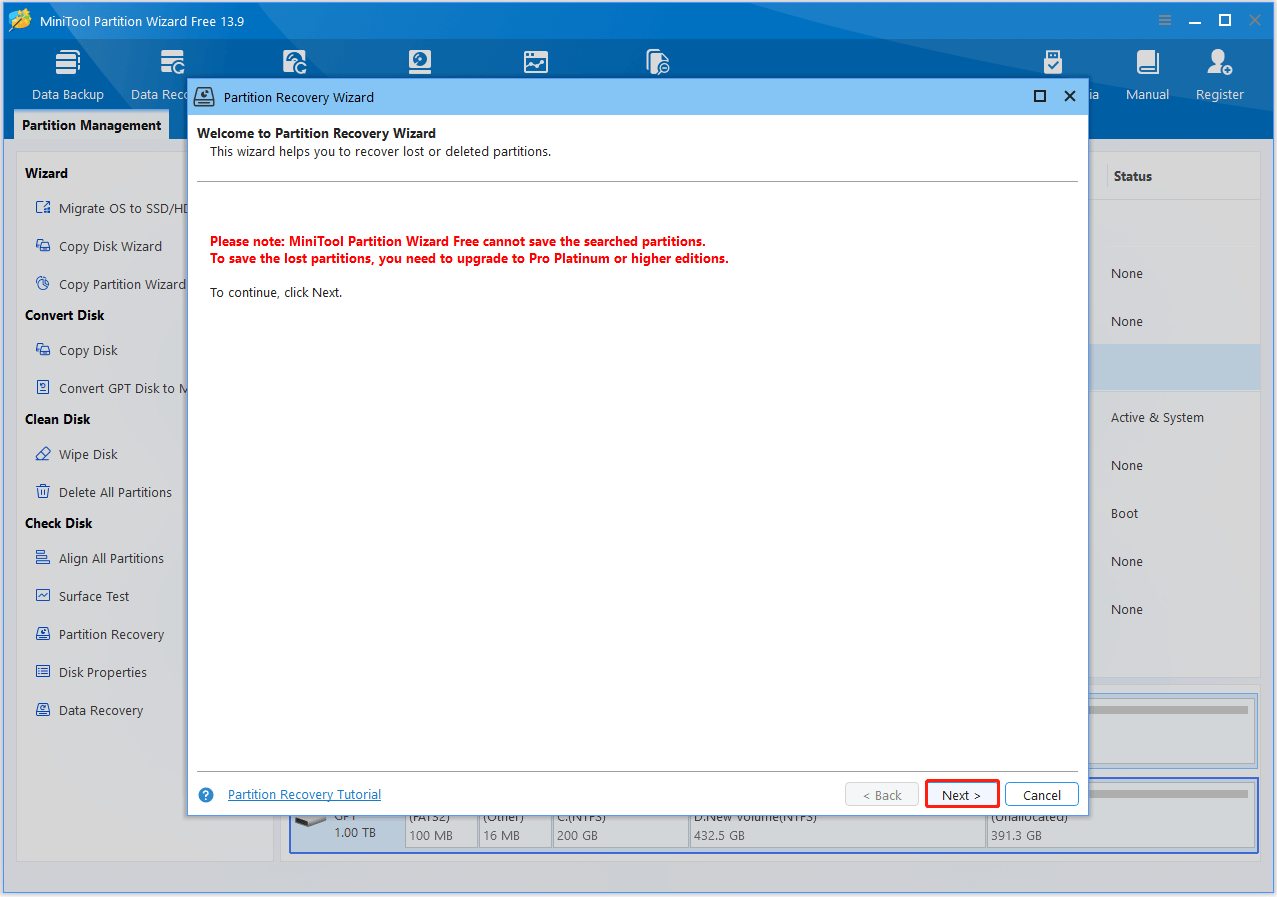
Task: Click Next in Partition Recovery Wizard
Action: click(961, 795)
